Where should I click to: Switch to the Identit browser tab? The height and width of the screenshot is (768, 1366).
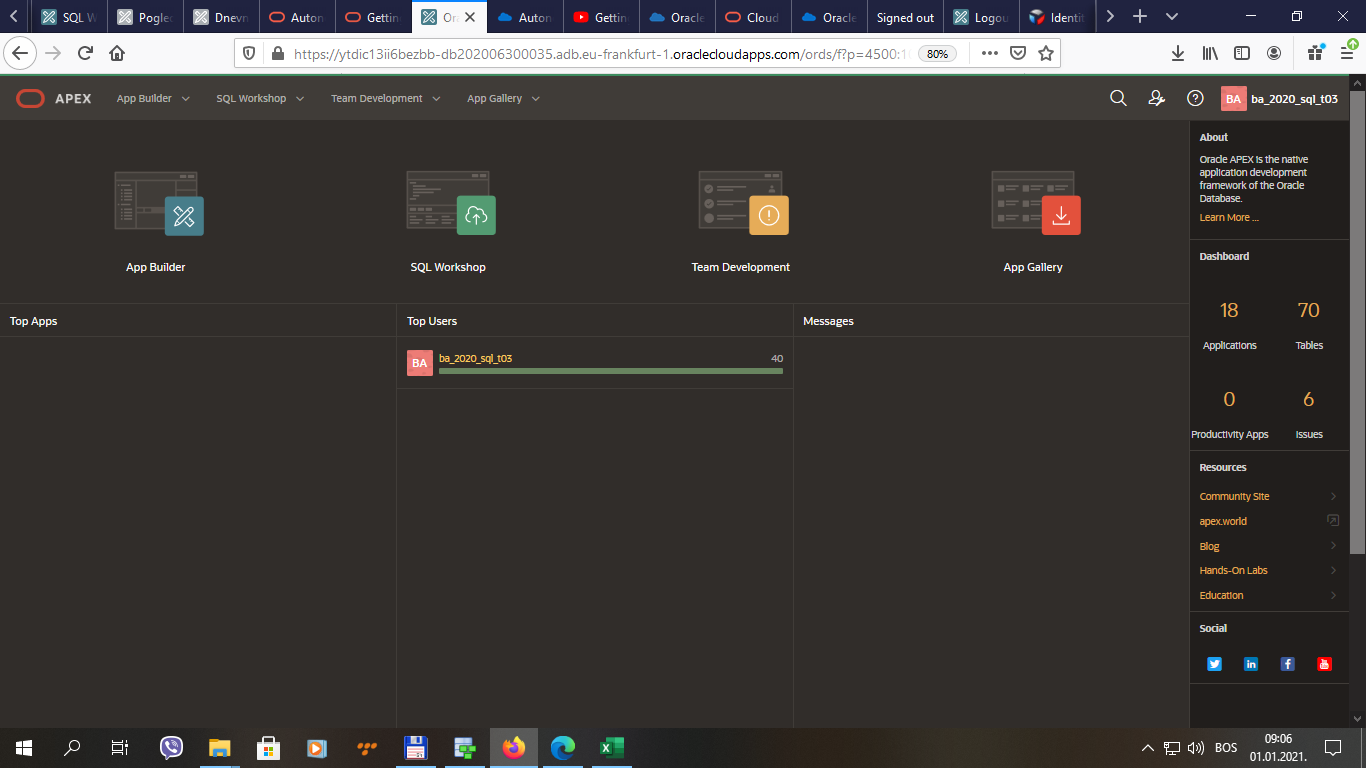click(x=1057, y=17)
